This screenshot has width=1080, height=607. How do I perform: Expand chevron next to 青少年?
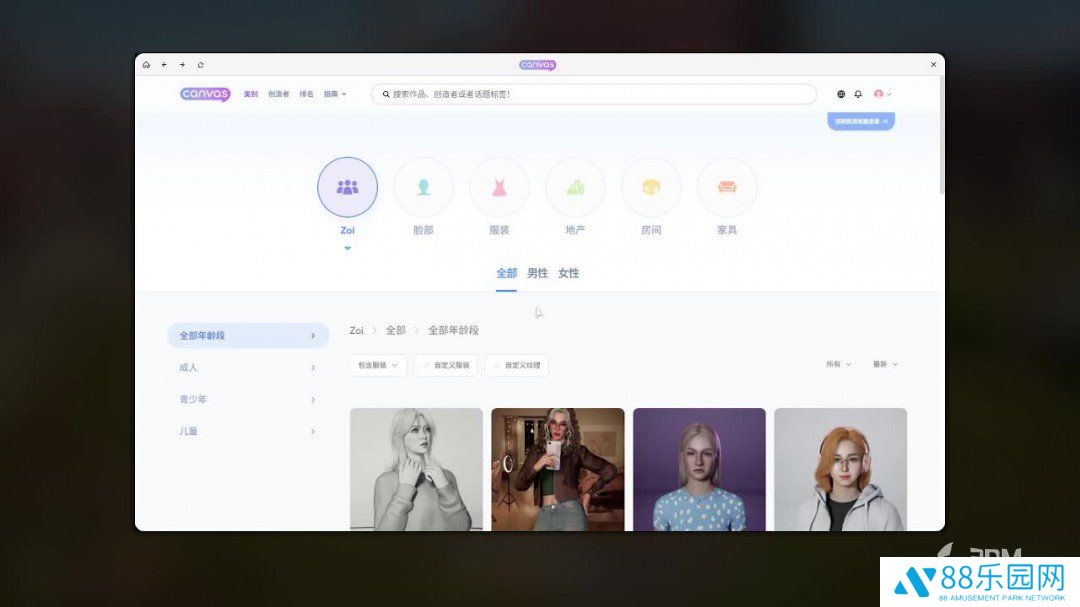tap(313, 400)
